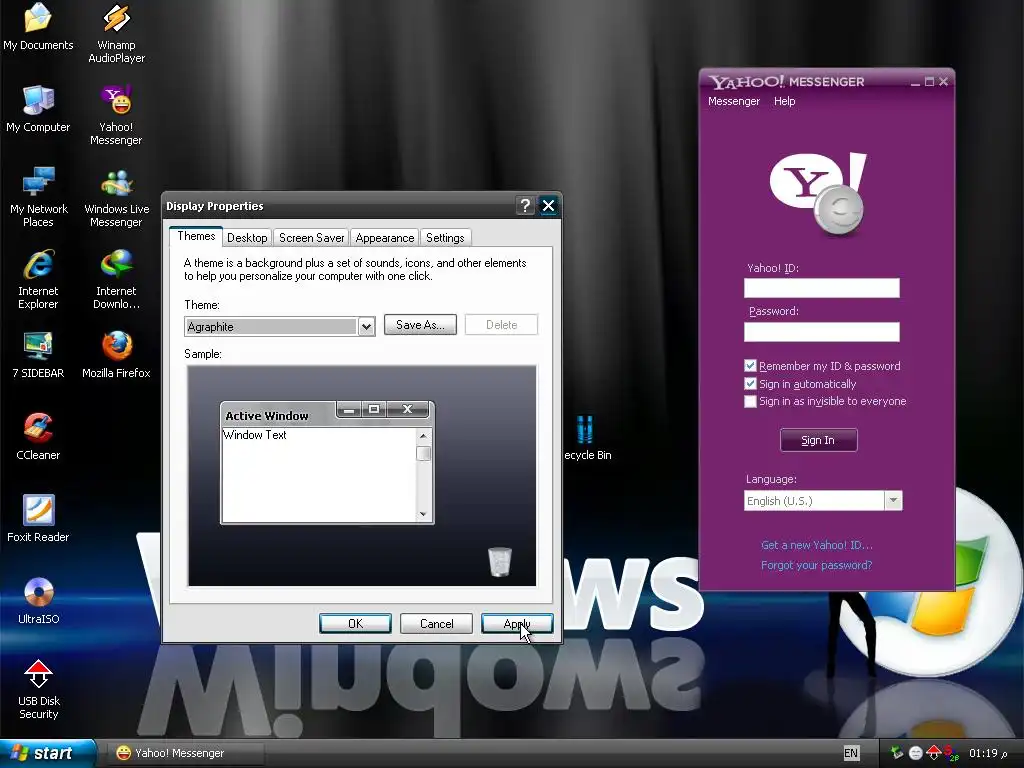
Task: Select the Foxit Reader desktop icon
Action: tap(39, 519)
